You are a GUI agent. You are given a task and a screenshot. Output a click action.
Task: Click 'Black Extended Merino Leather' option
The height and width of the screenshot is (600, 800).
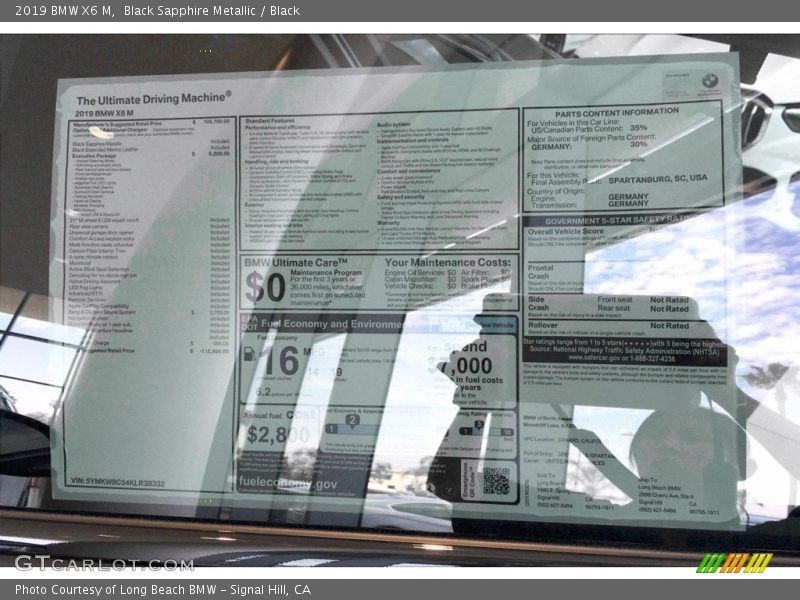(105, 149)
